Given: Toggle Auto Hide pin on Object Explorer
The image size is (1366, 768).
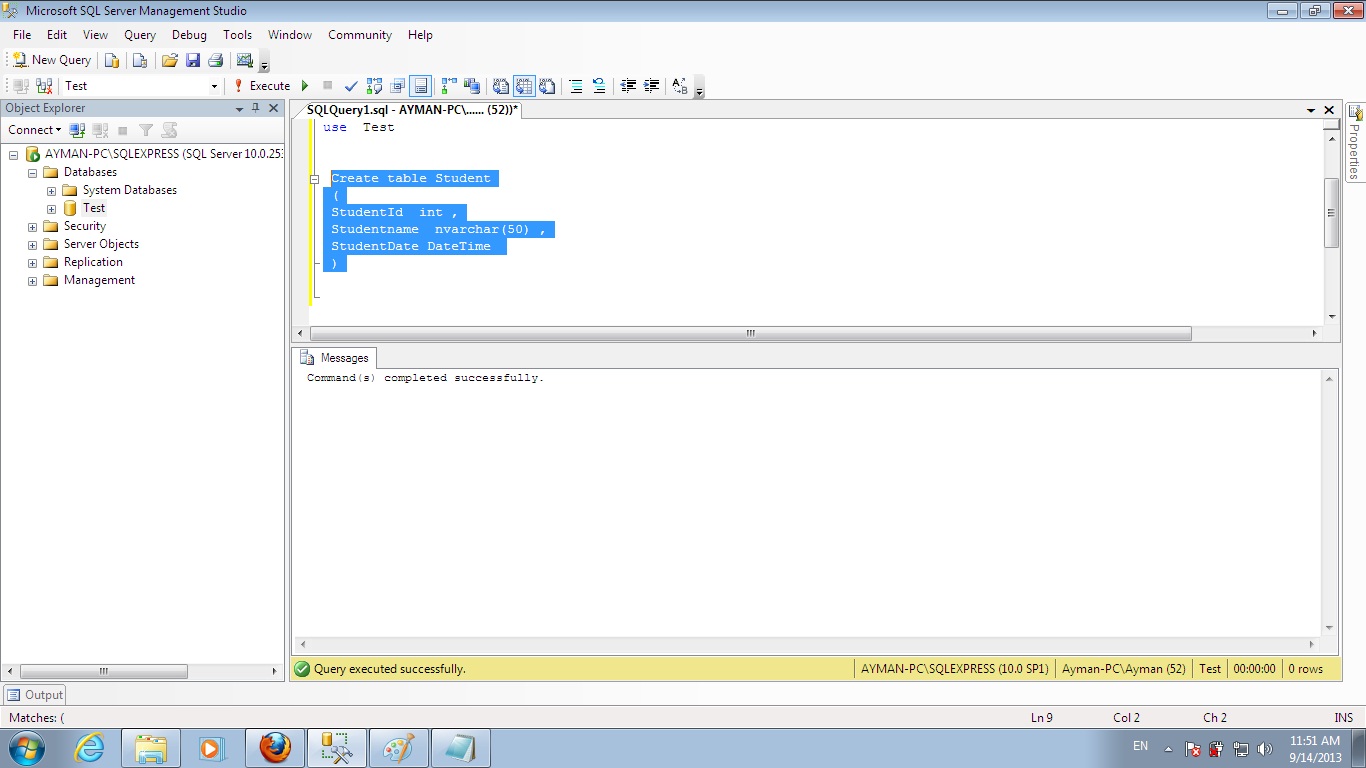Looking at the screenshot, I should (256, 108).
